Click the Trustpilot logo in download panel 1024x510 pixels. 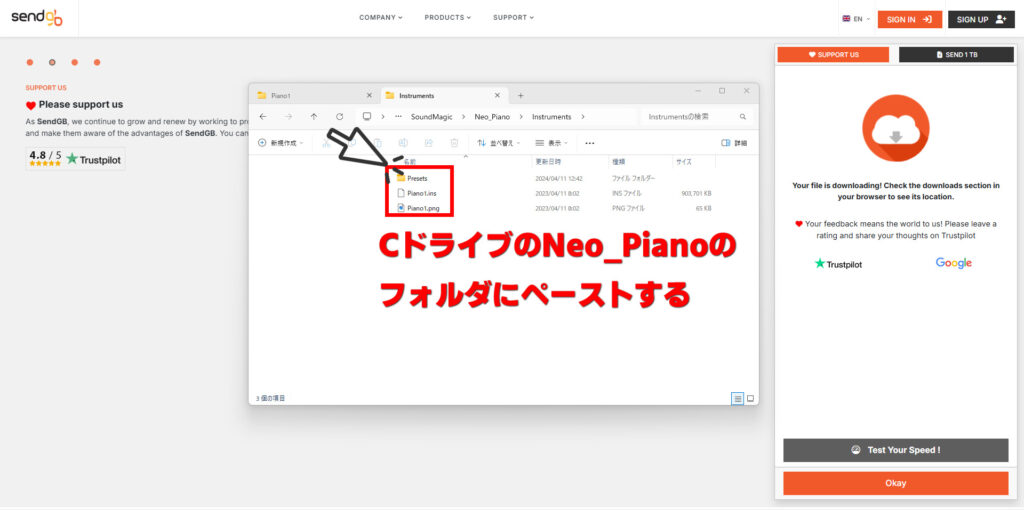838,264
